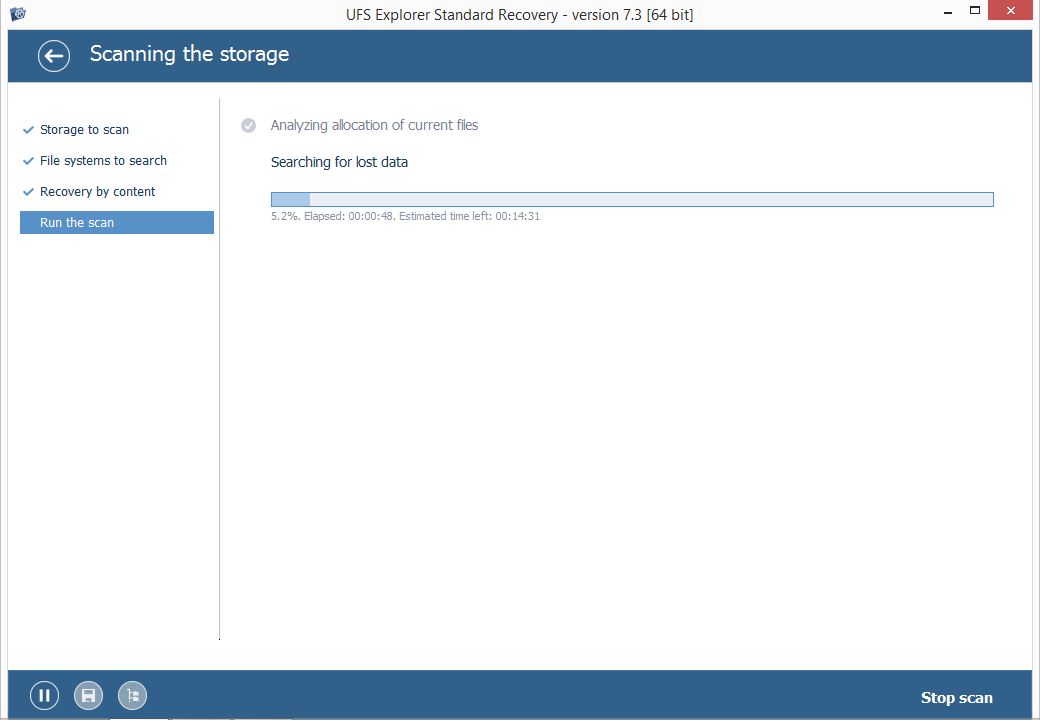Open the scan results tree view
1040x720 pixels.
(x=132, y=694)
